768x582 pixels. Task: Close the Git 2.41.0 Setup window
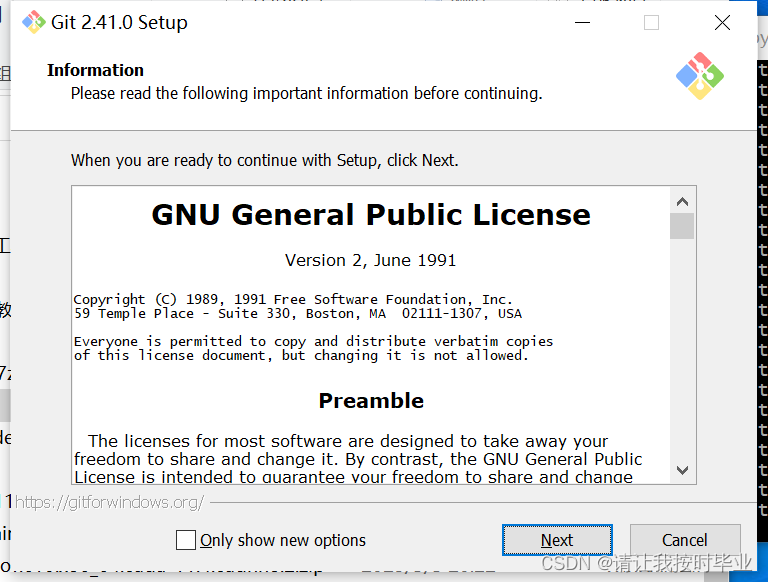point(722,23)
